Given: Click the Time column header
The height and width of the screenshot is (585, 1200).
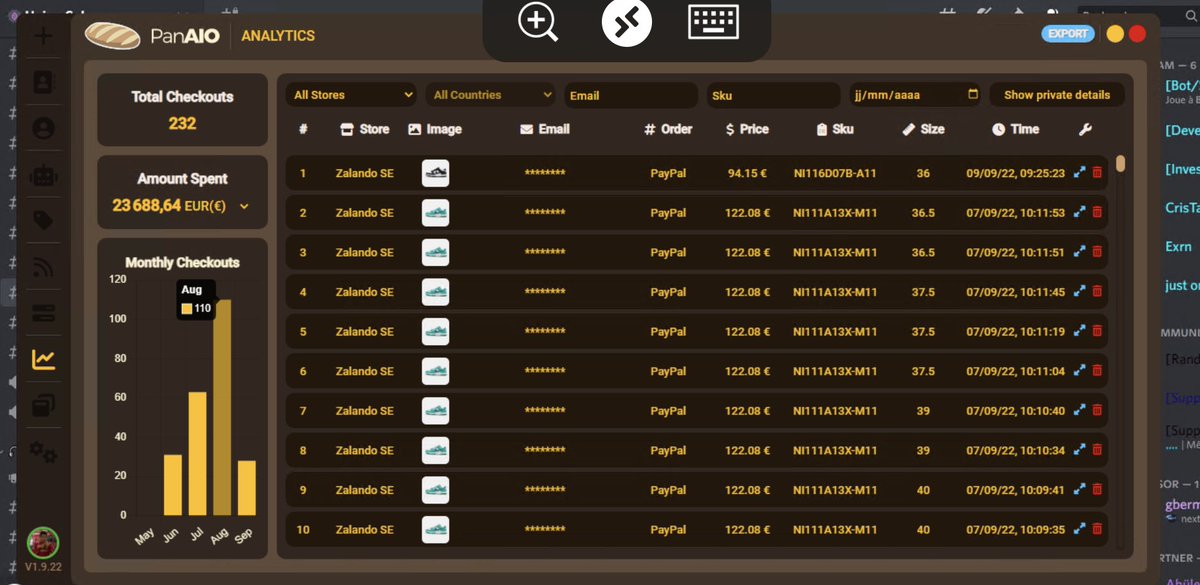Looking at the screenshot, I should tap(1015, 129).
